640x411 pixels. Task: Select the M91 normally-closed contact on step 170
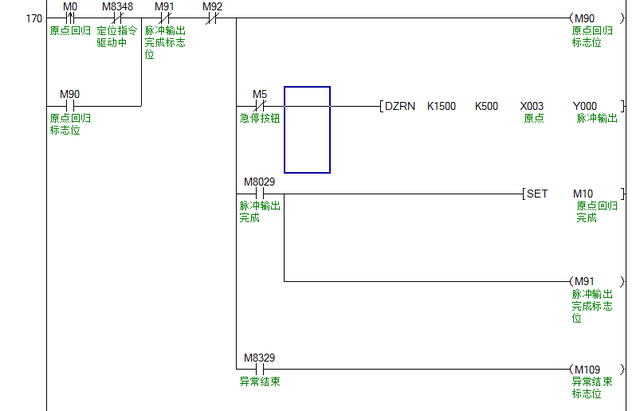164,18
